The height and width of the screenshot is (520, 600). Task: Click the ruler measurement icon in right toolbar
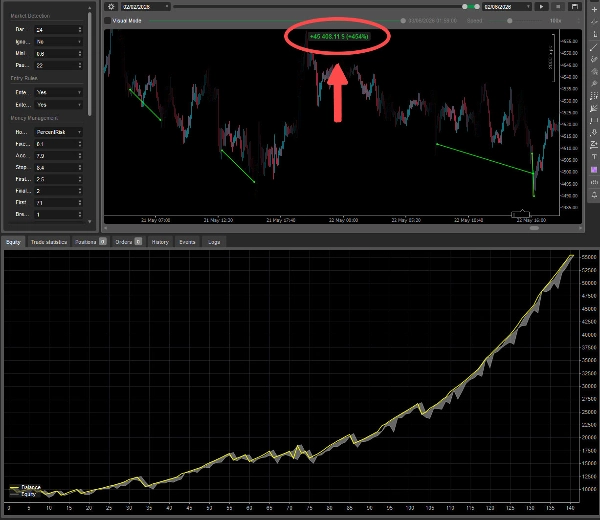click(x=594, y=34)
